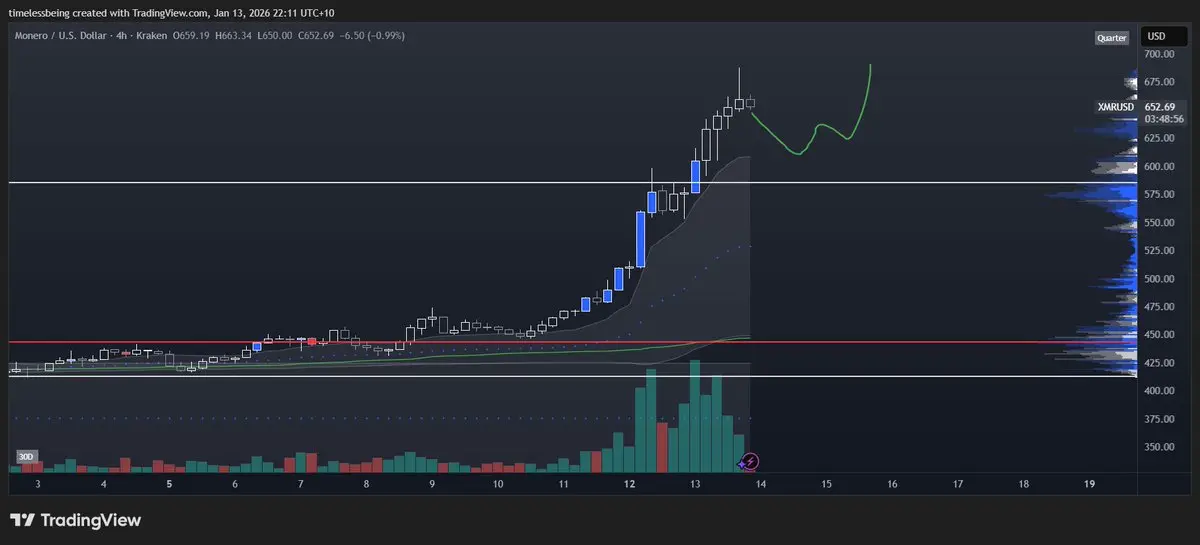The width and height of the screenshot is (1200, 545).
Task: Click date 7 on the time axis
Action: (301, 483)
